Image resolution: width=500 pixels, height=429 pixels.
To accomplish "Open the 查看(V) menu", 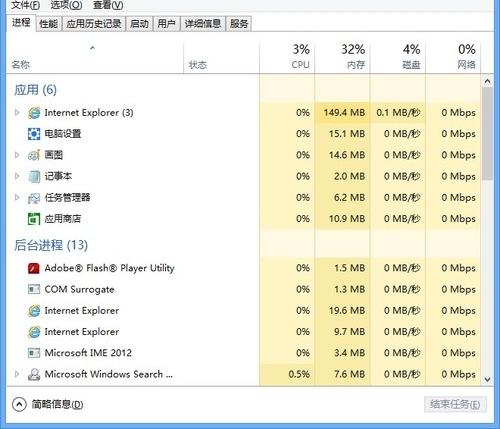I will pyautogui.click(x=108, y=5).
